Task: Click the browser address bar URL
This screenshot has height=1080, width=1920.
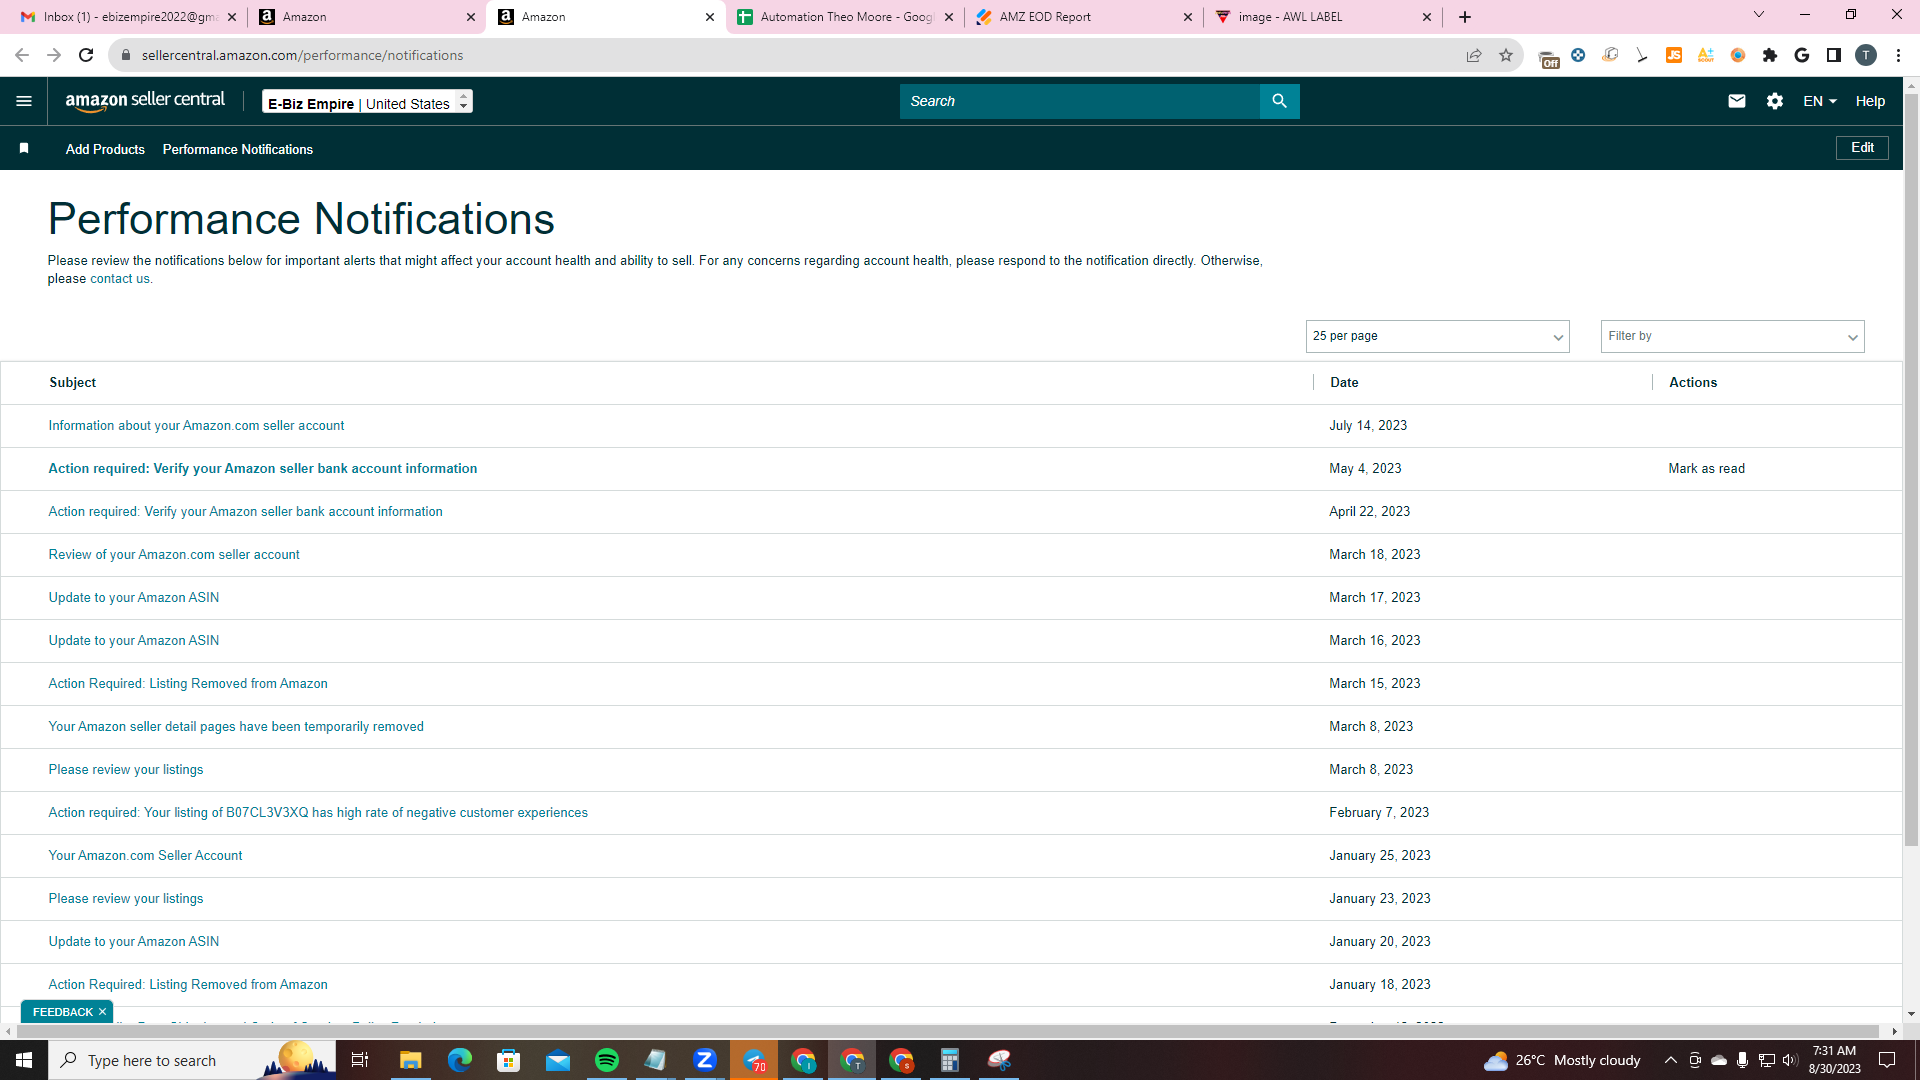Action: pos(302,55)
